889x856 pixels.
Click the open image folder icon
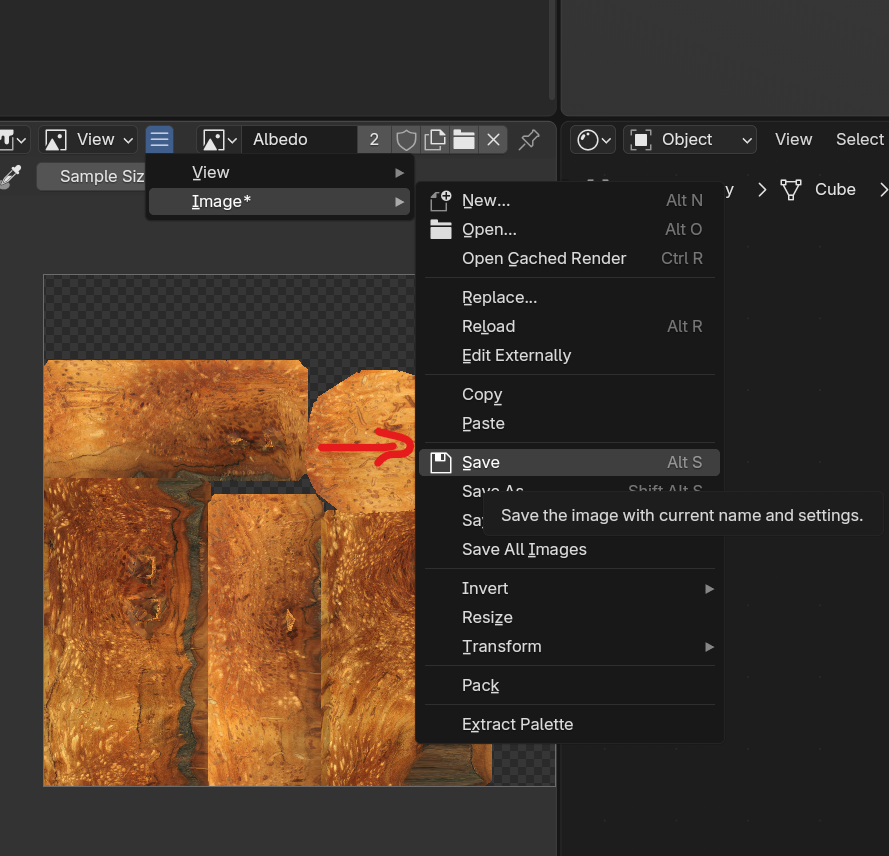click(464, 139)
